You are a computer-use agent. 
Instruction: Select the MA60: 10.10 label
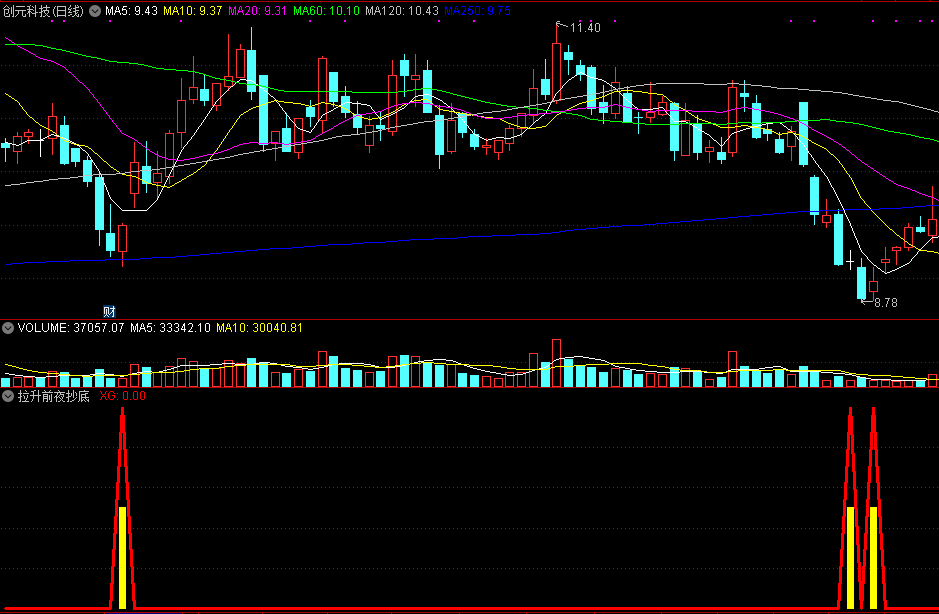(326, 11)
